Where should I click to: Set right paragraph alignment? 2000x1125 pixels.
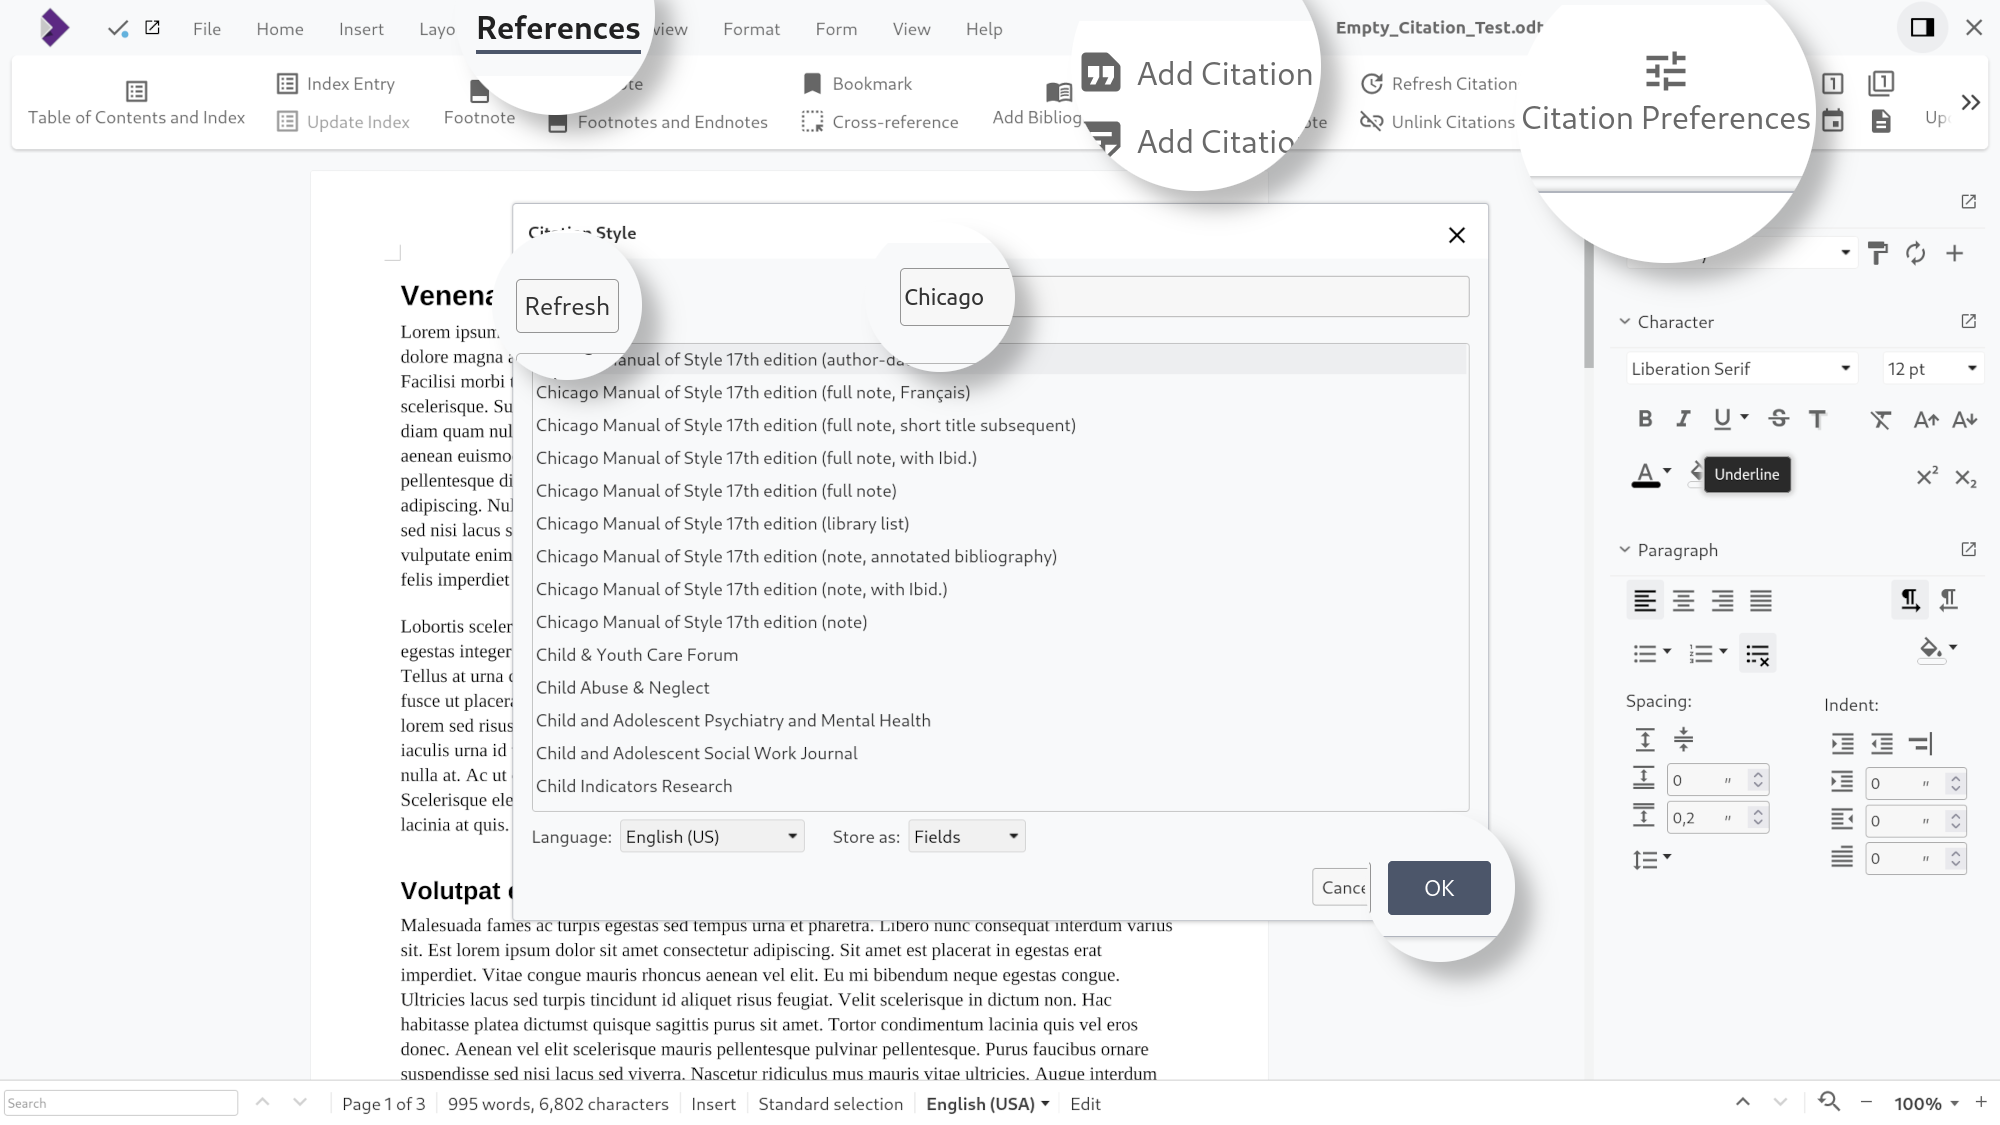tap(1722, 601)
